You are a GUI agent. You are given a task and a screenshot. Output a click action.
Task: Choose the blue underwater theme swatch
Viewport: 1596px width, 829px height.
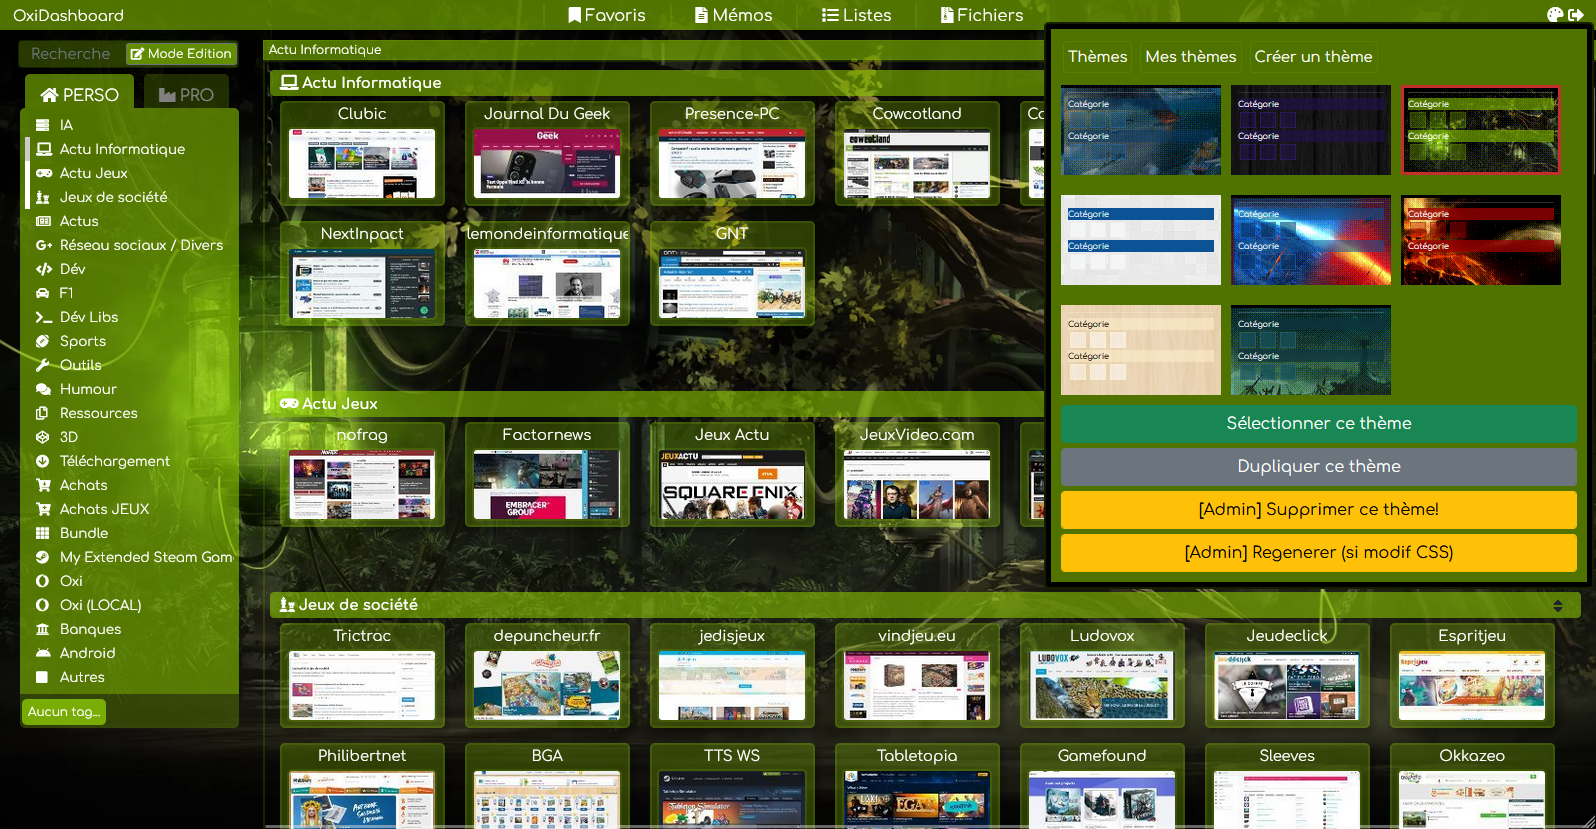(1141, 130)
